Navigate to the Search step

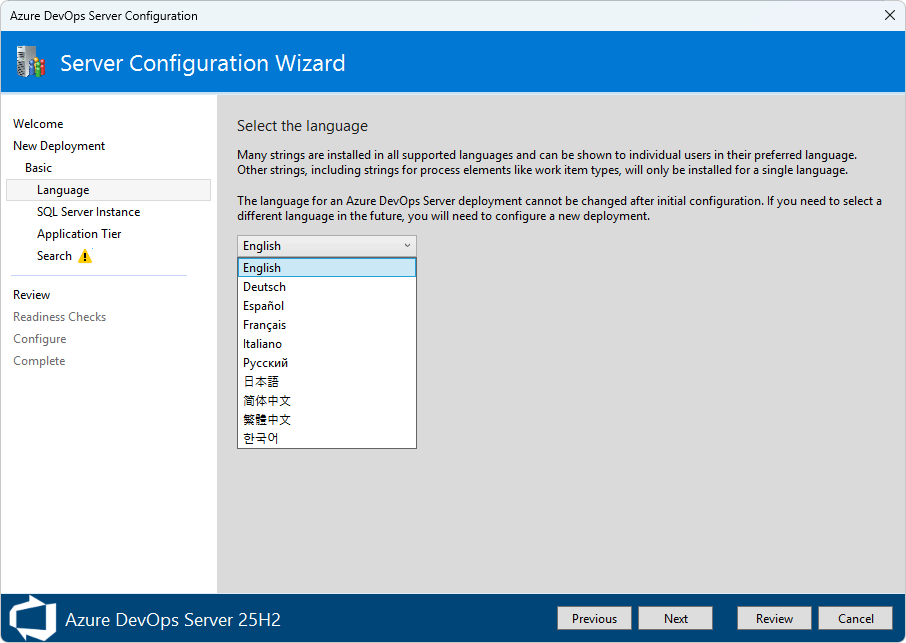(x=54, y=256)
